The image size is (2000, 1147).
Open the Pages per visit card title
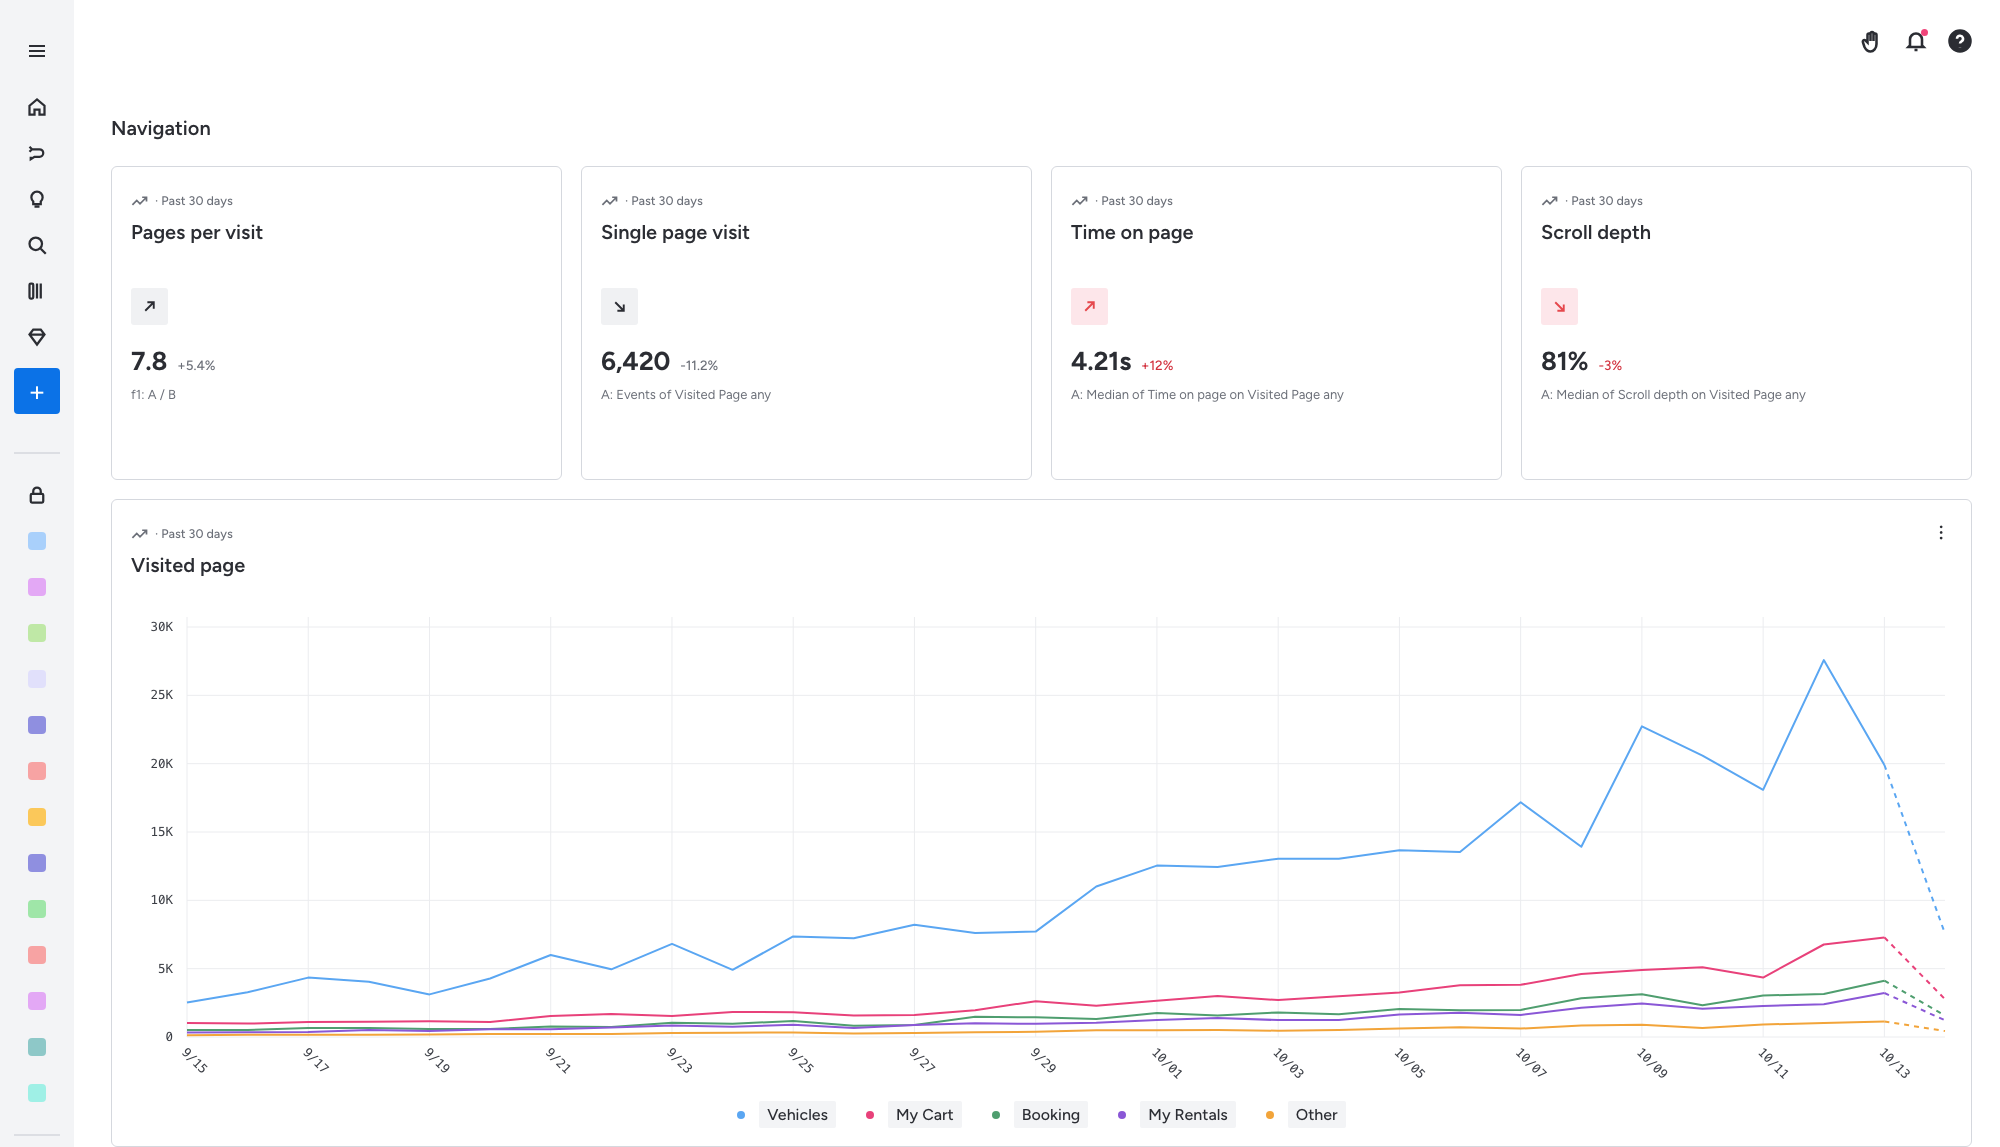197,233
